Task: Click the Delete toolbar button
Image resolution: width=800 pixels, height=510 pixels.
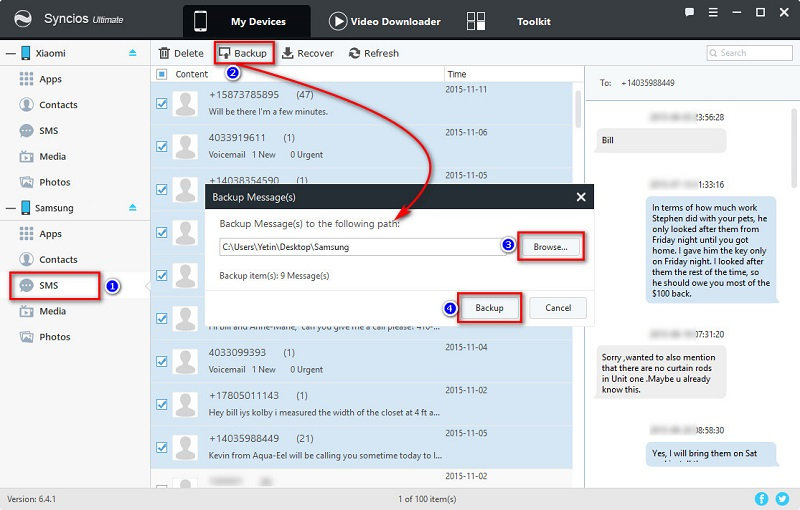Action: (181, 53)
